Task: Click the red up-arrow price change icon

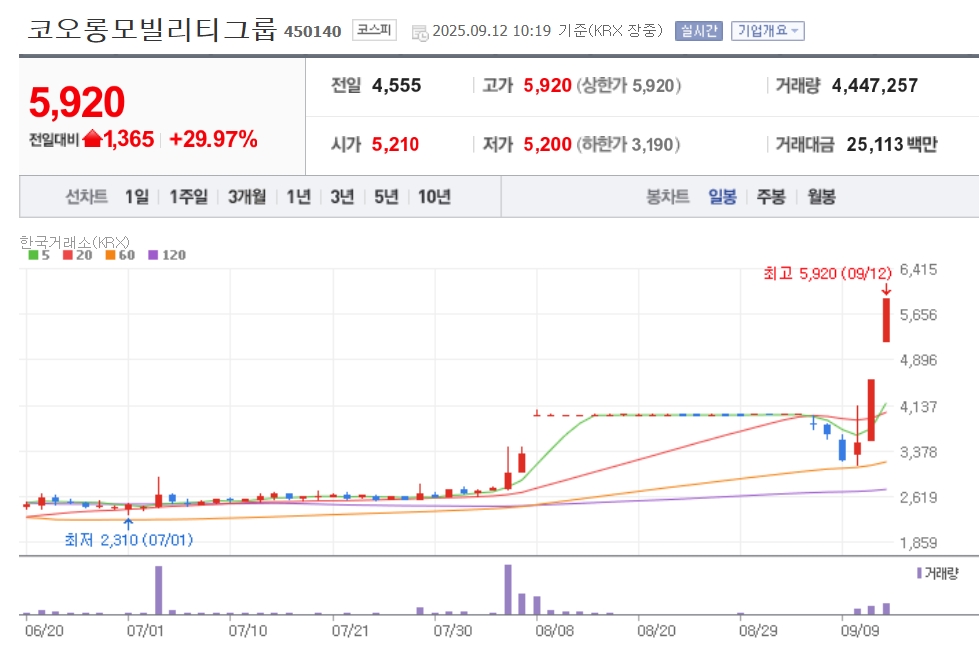Action: pos(92,138)
